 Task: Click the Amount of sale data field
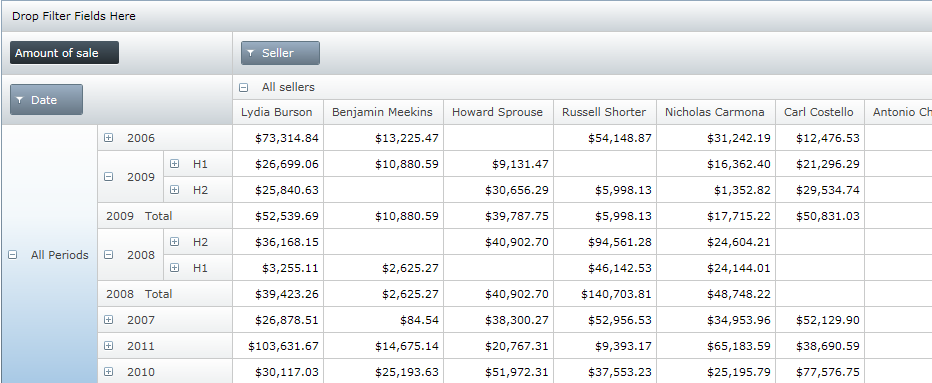click(64, 53)
